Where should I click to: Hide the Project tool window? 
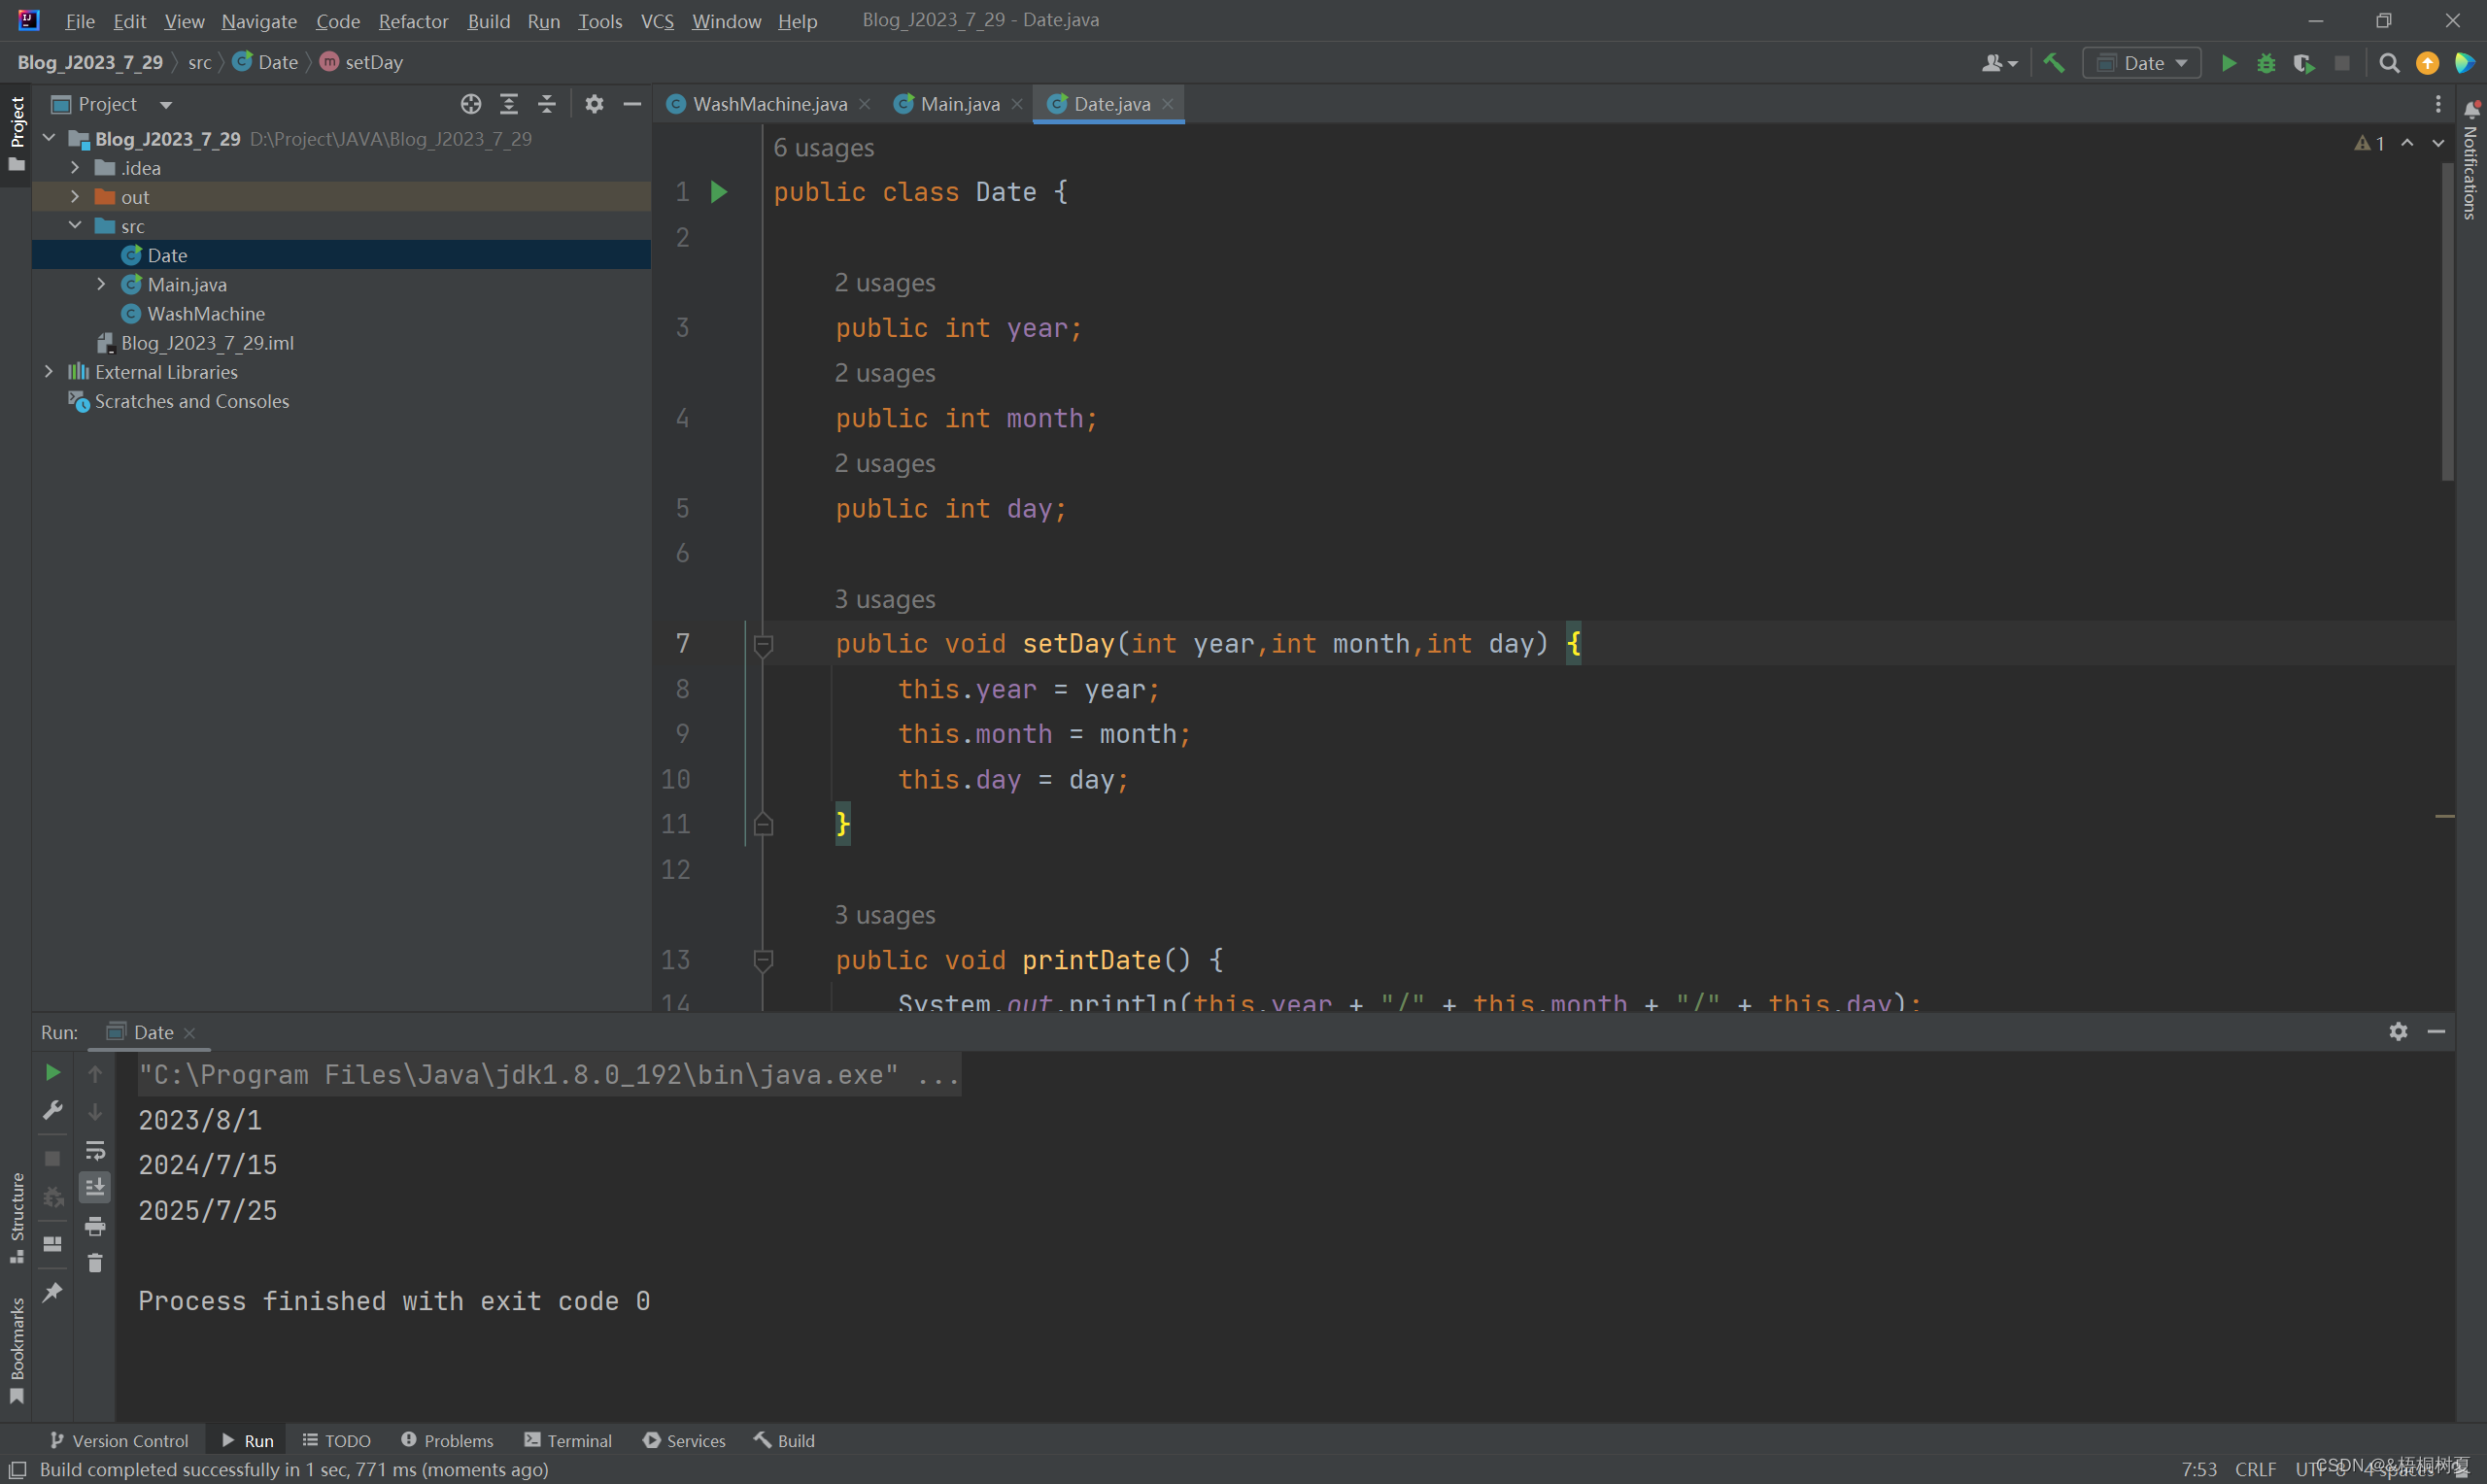click(632, 104)
